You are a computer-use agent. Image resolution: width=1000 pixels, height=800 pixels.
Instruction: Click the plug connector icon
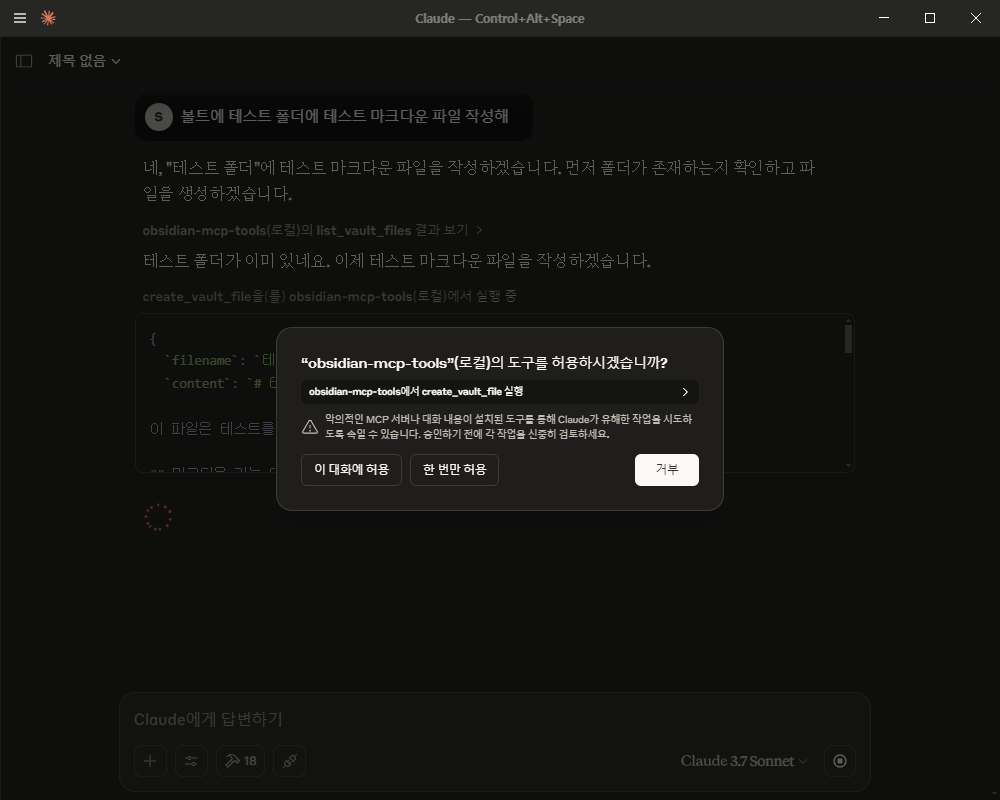290,761
